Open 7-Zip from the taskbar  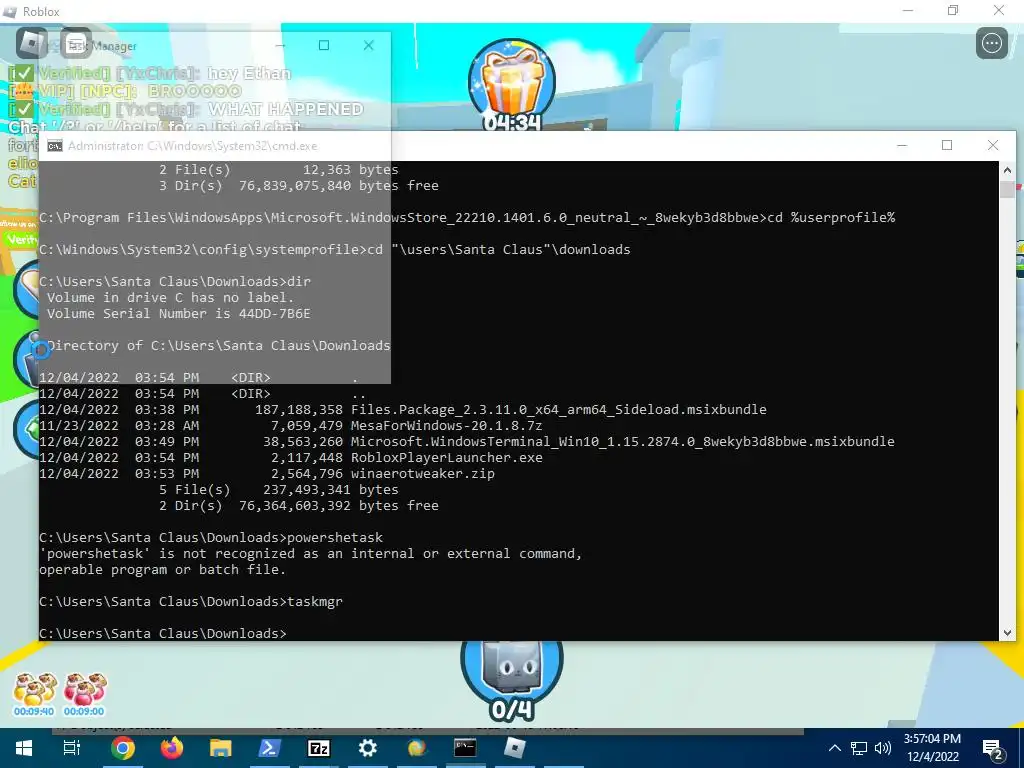pyautogui.click(x=319, y=748)
